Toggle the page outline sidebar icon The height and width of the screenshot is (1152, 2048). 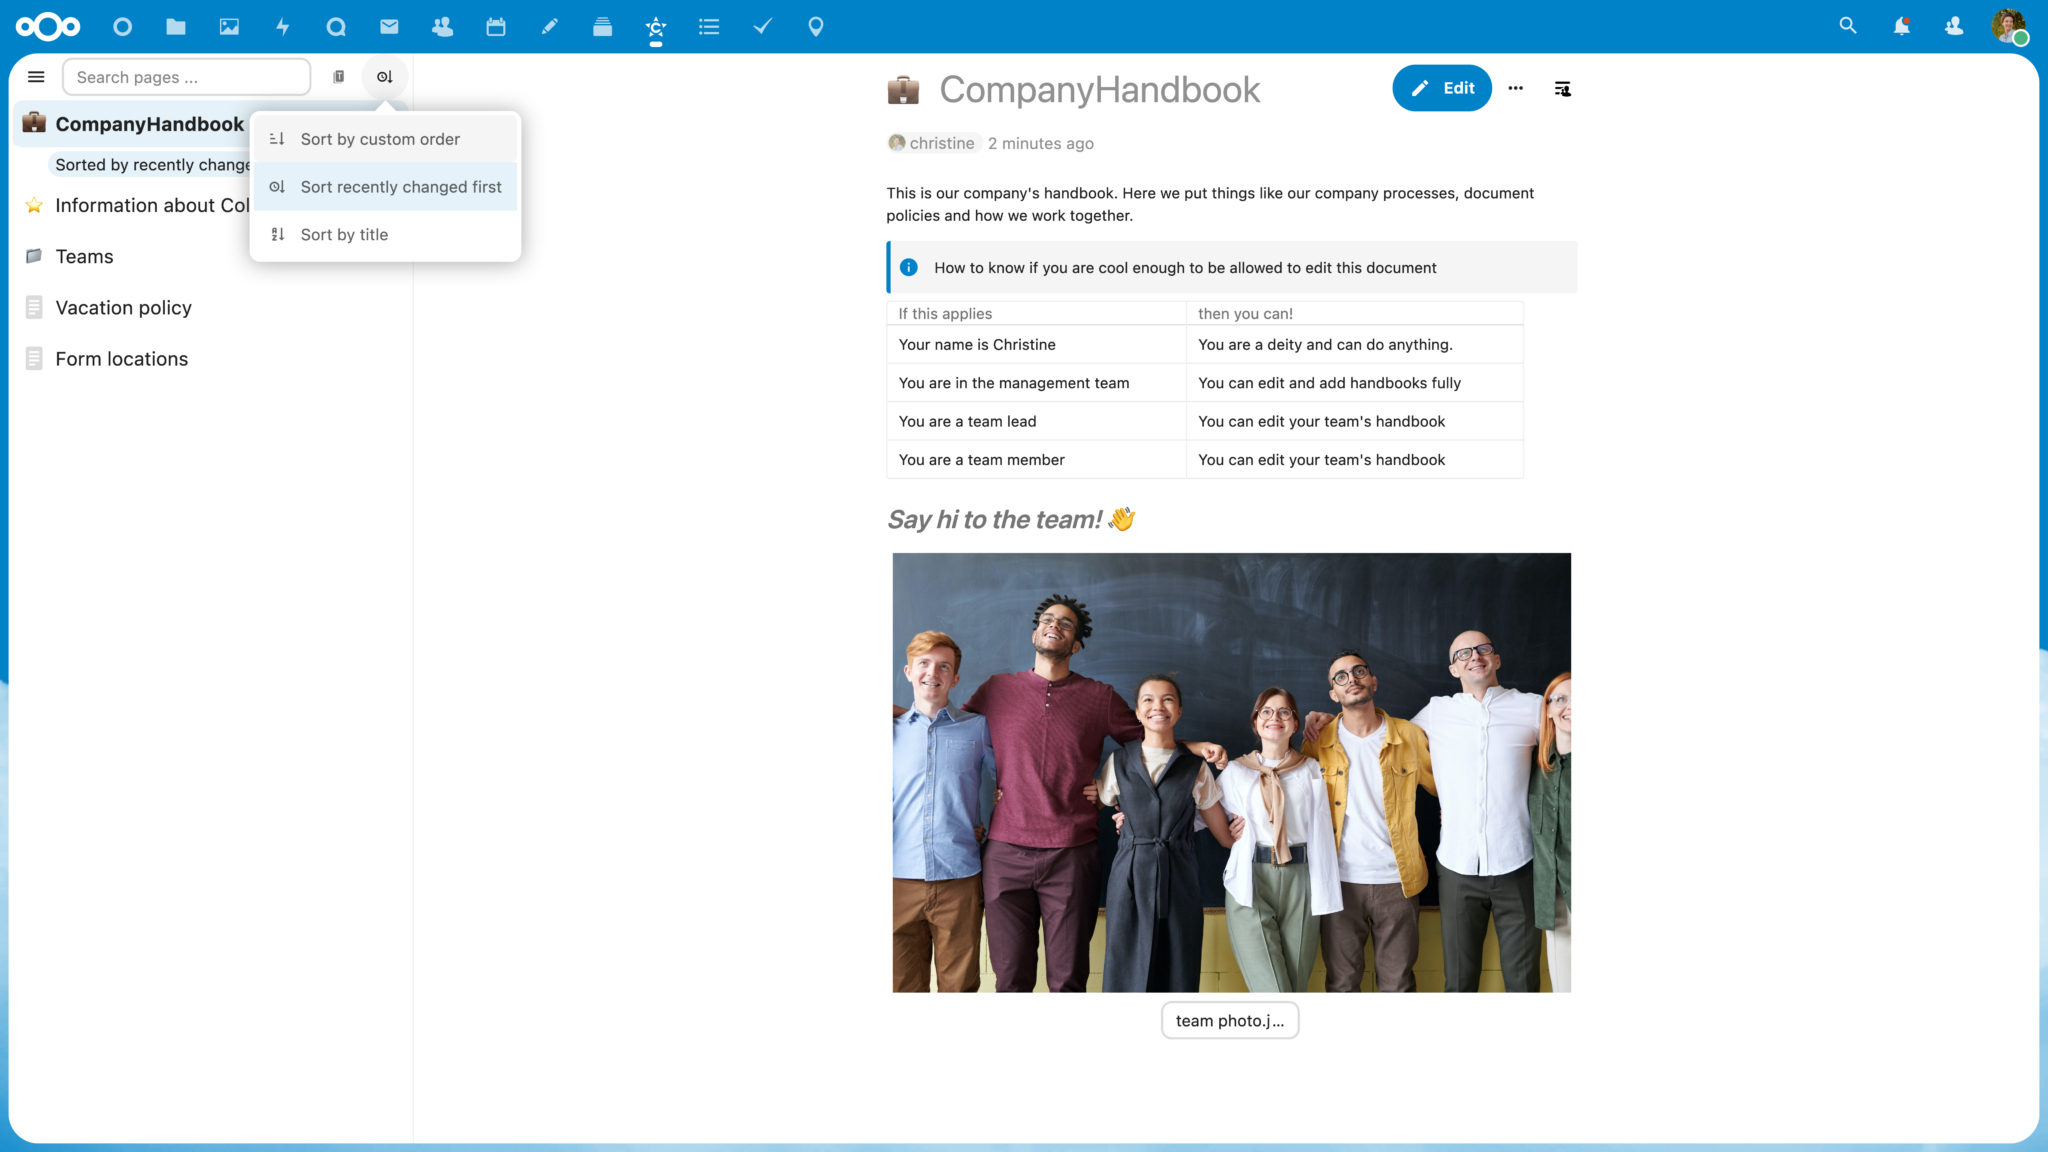click(x=1562, y=88)
